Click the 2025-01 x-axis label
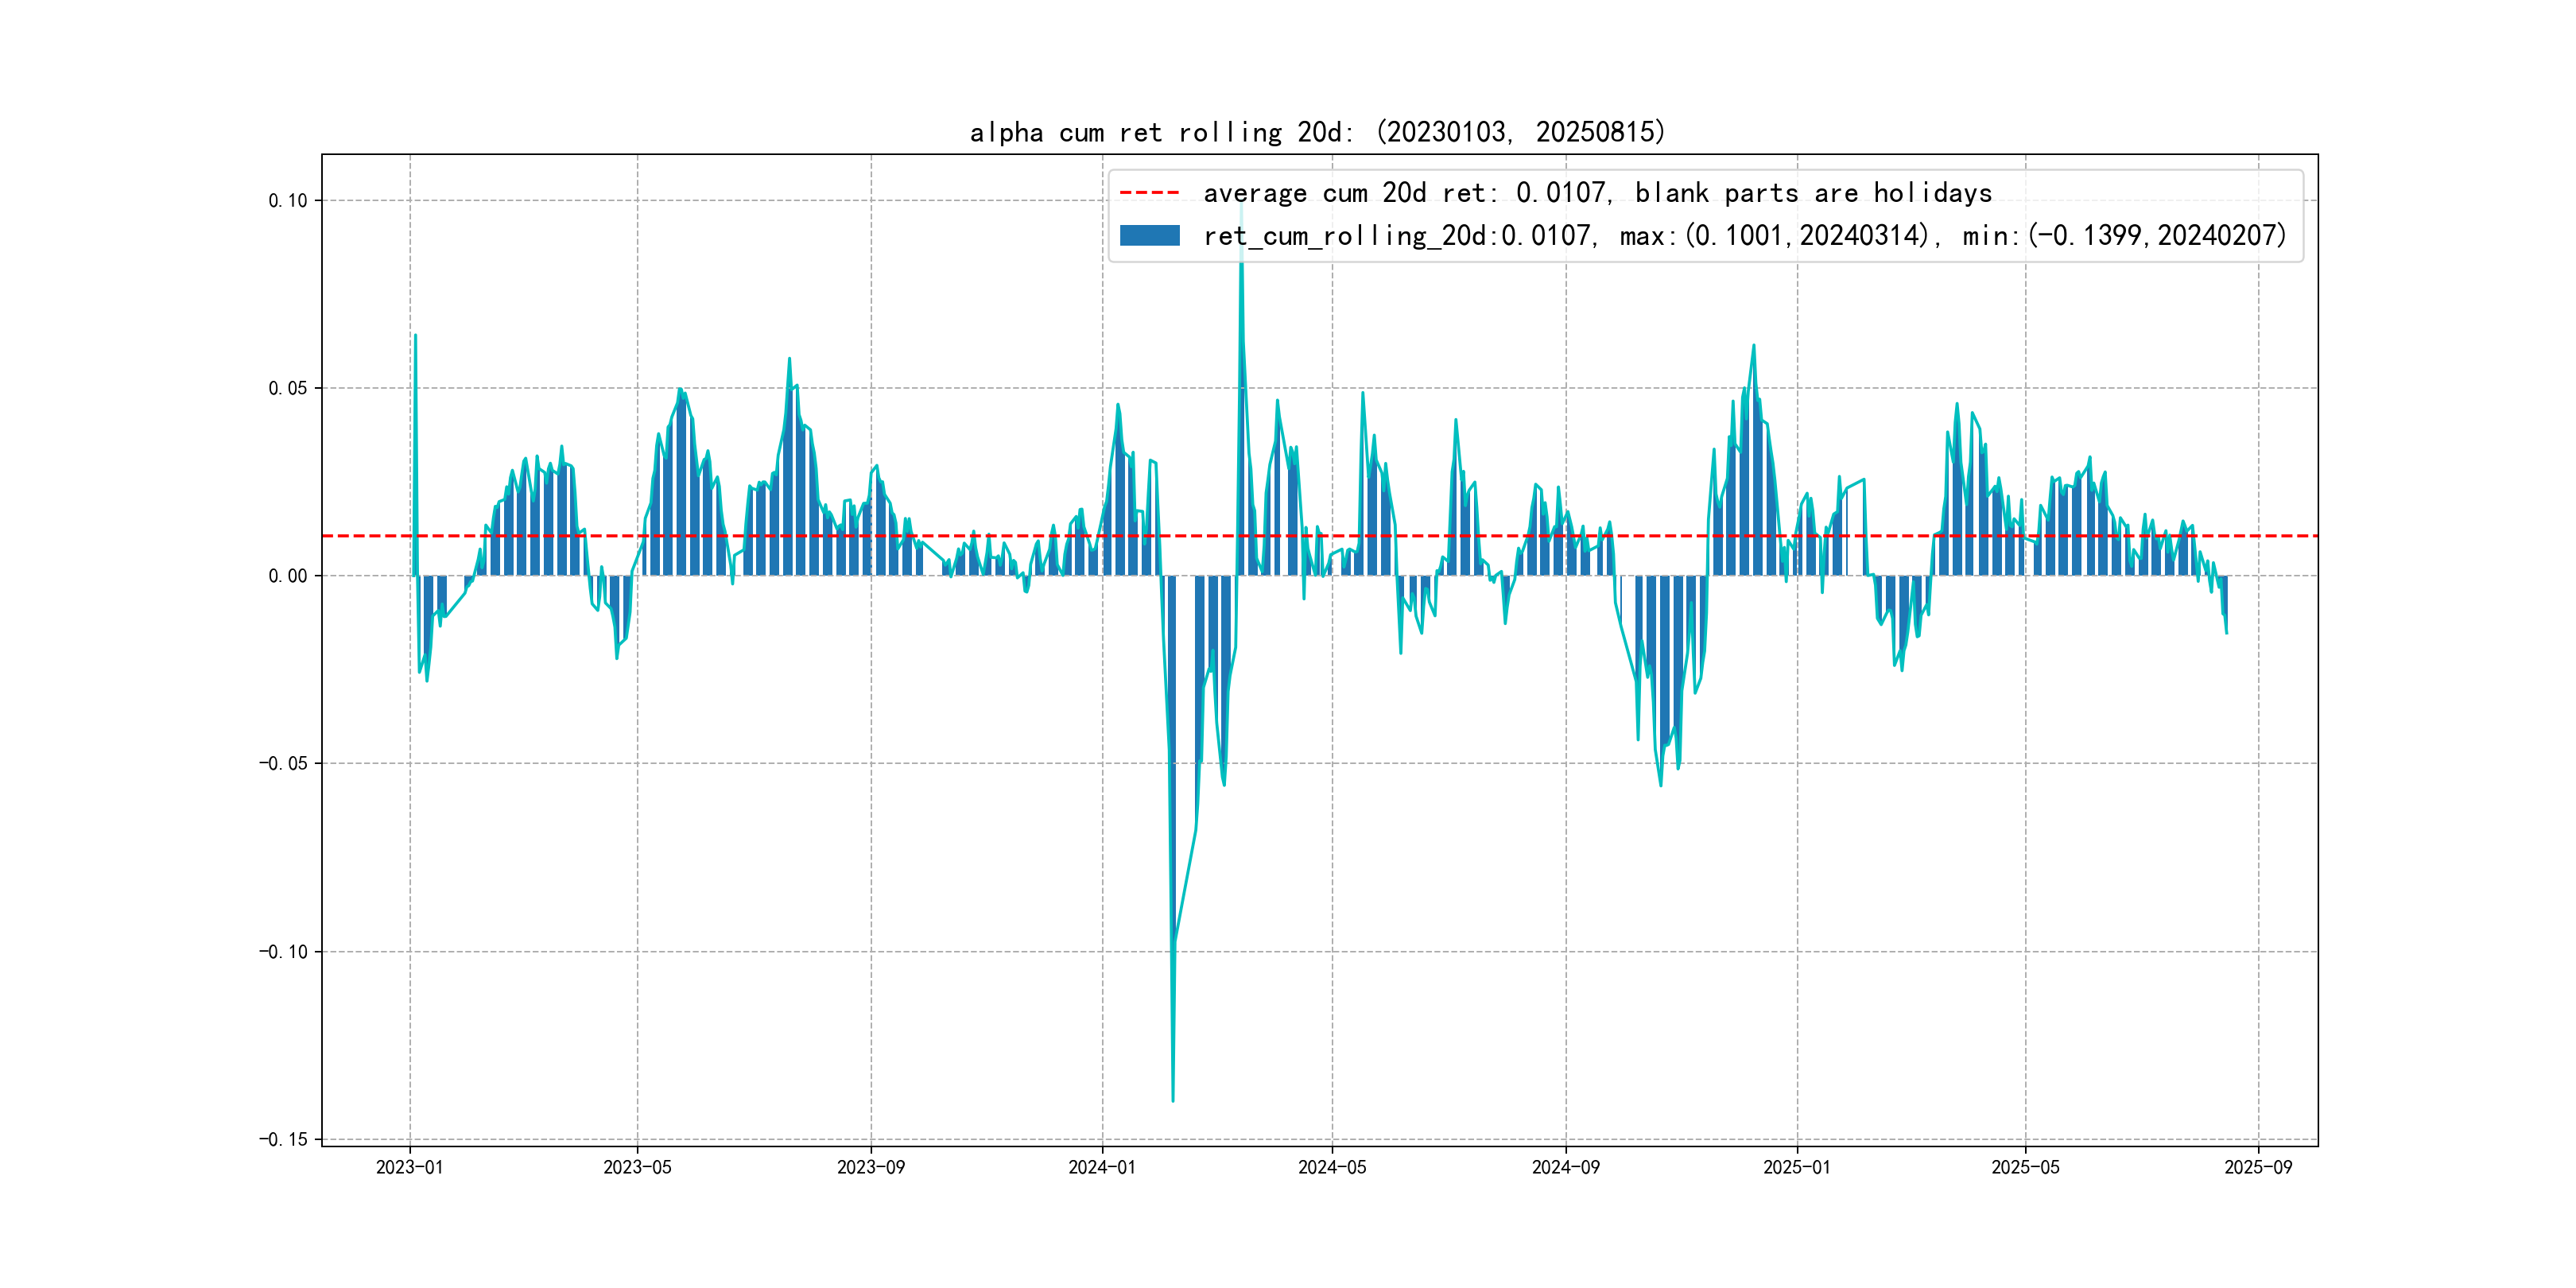 (x=1796, y=1167)
